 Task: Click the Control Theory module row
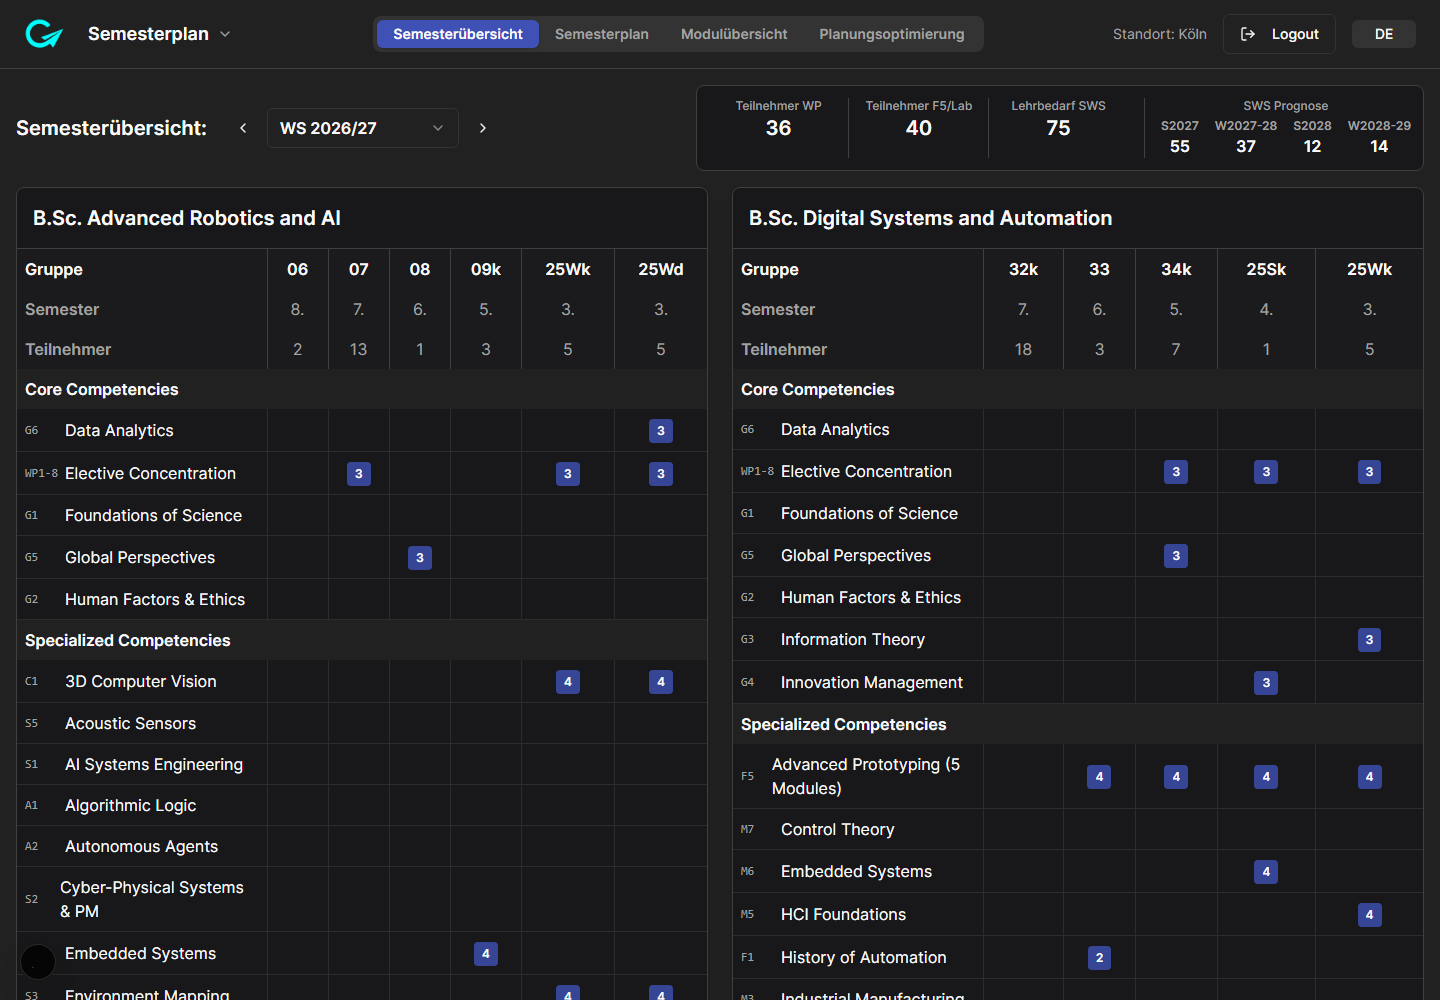pos(1078,829)
